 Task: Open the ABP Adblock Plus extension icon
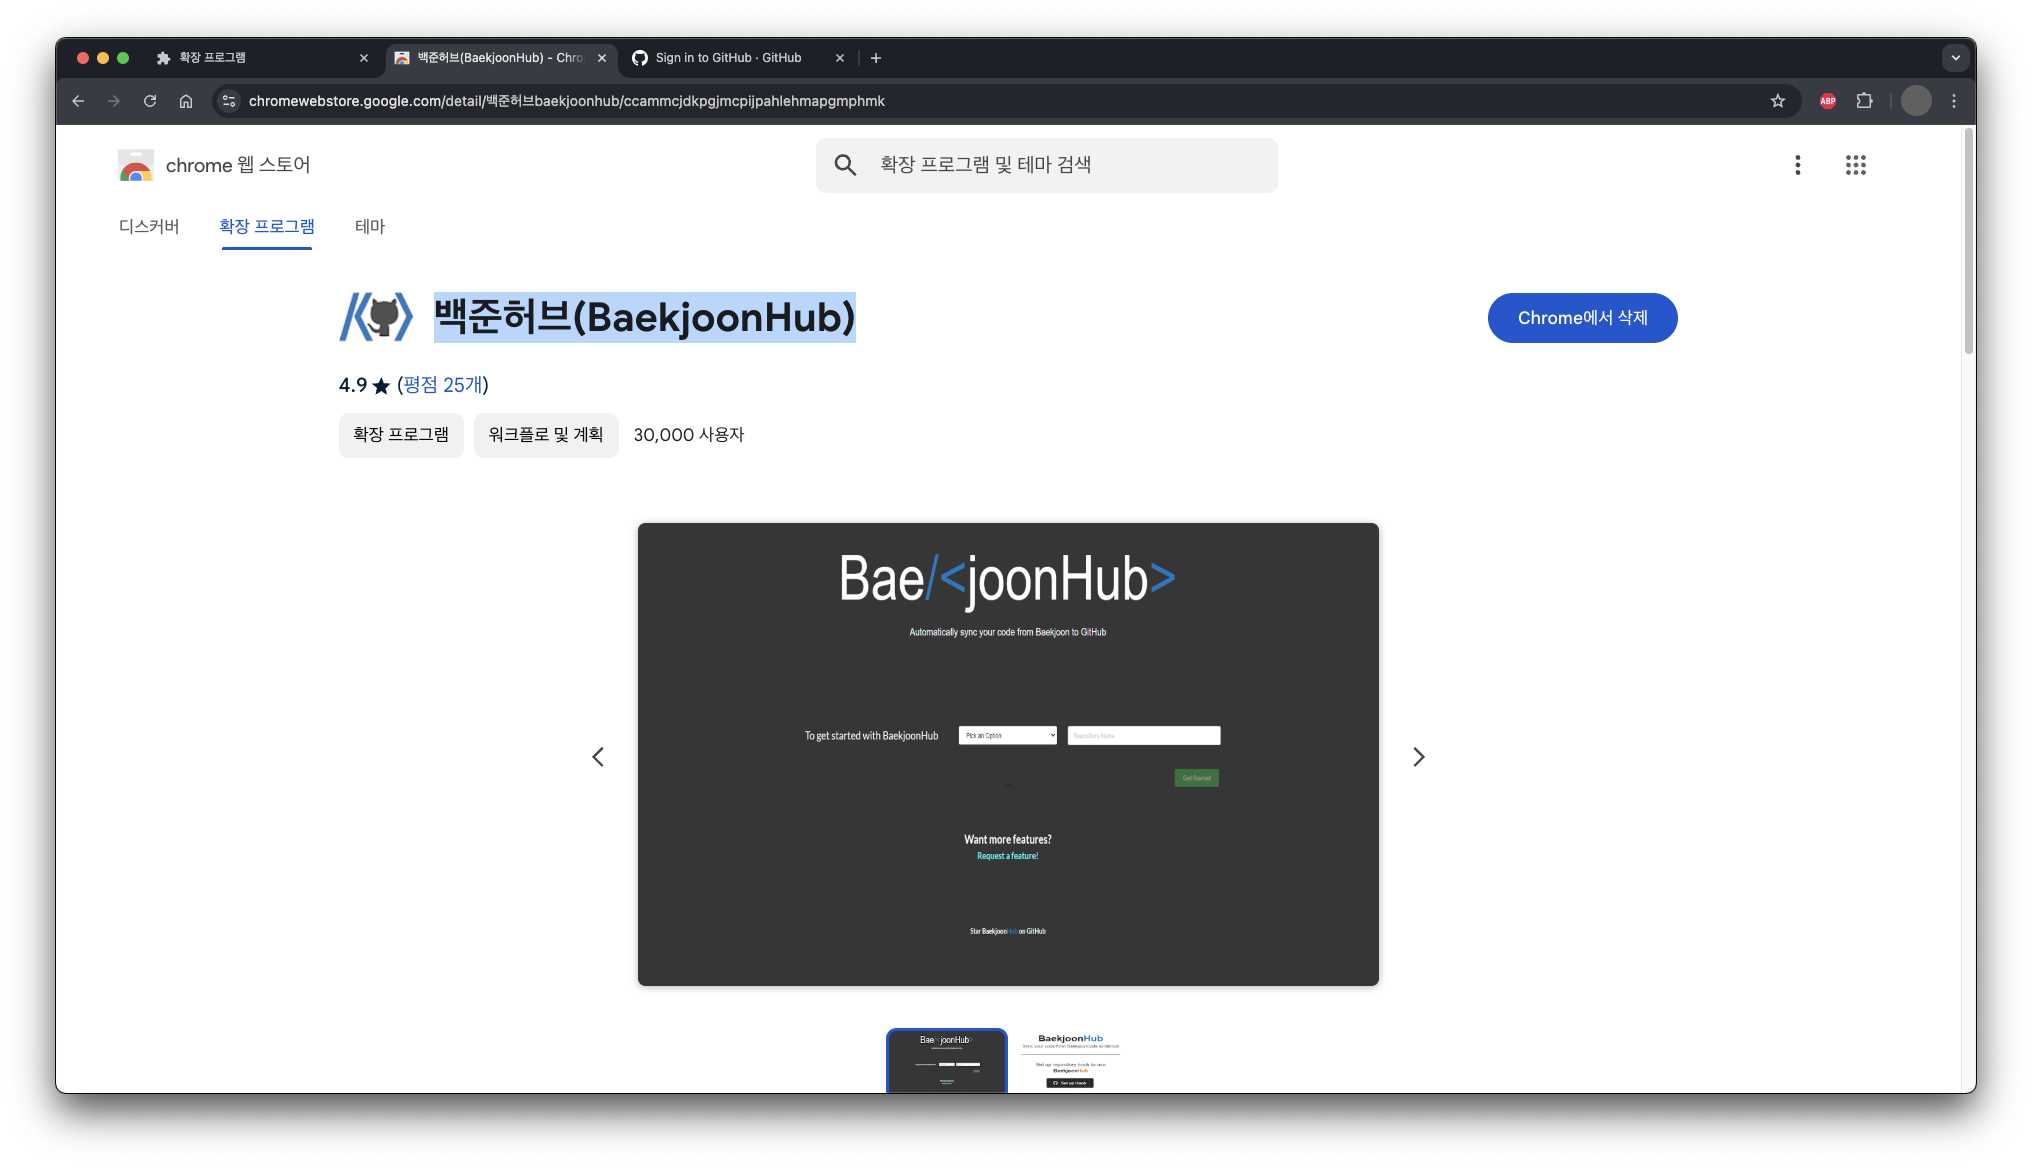point(1827,101)
